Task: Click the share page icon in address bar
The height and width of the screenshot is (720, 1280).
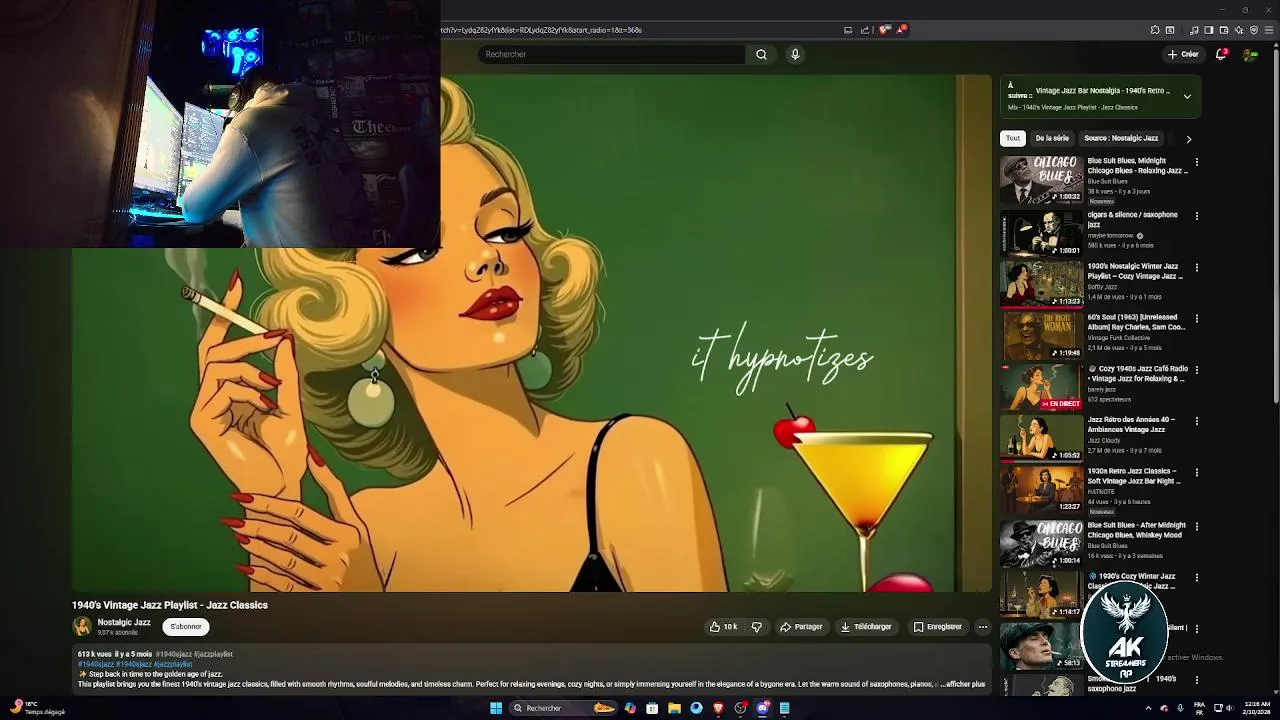Action: [864, 30]
